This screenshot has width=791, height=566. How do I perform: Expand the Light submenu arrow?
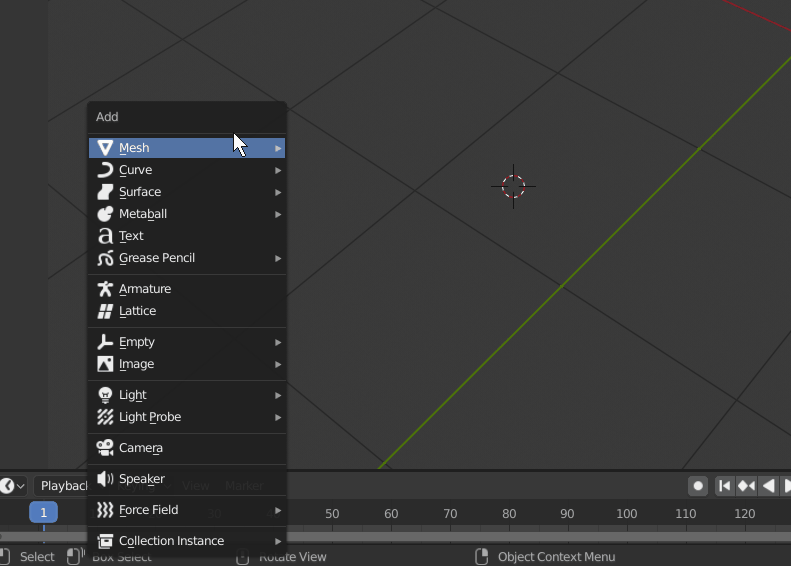click(x=278, y=395)
